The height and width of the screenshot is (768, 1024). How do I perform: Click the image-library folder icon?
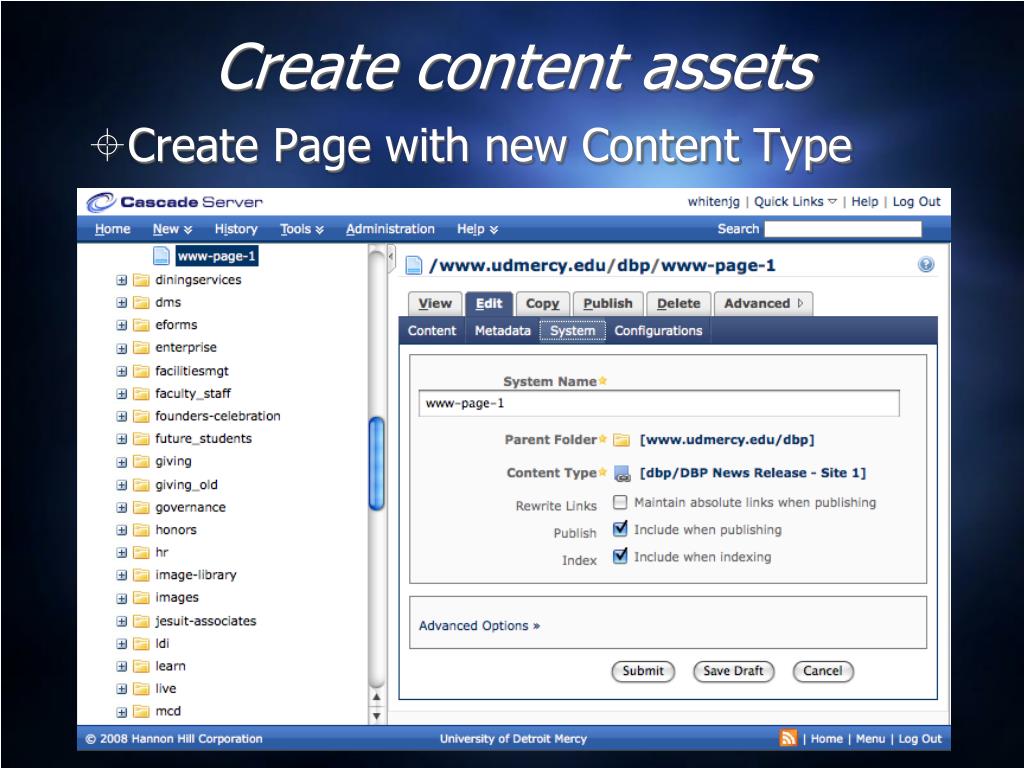point(141,575)
